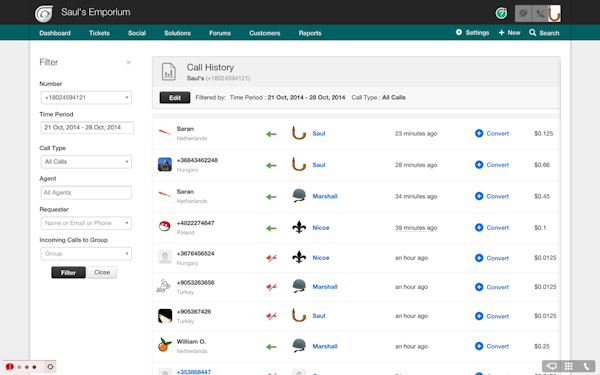Open the Reports tab

coord(310,33)
